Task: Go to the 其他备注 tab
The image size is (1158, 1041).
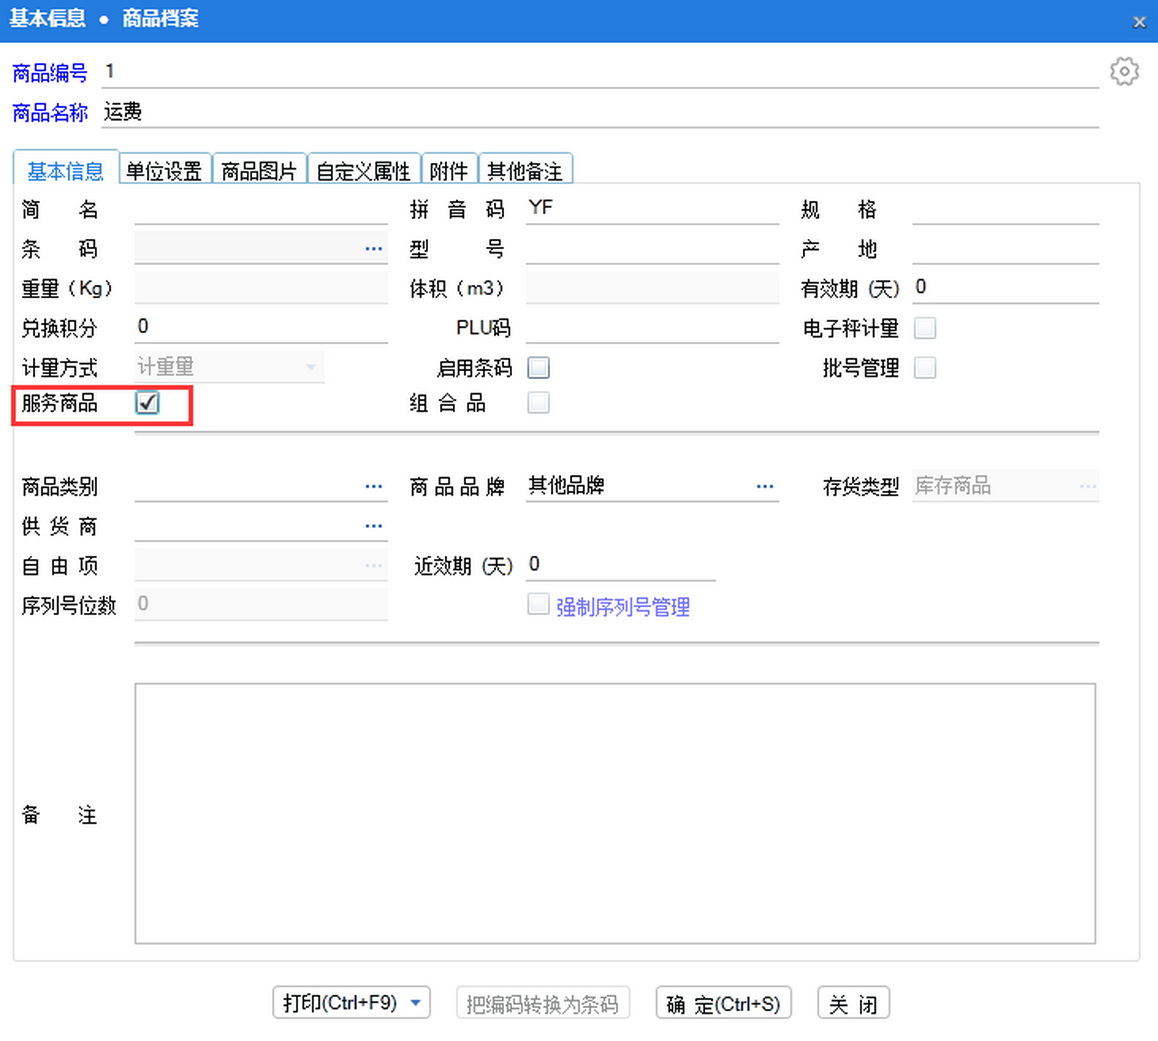Action: [x=524, y=171]
